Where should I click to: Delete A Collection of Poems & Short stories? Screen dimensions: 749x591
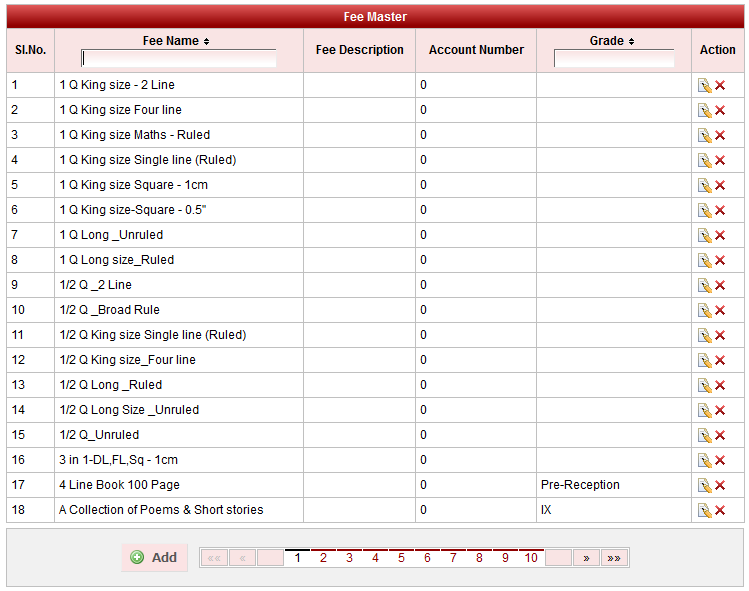pyautogui.click(x=720, y=510)
